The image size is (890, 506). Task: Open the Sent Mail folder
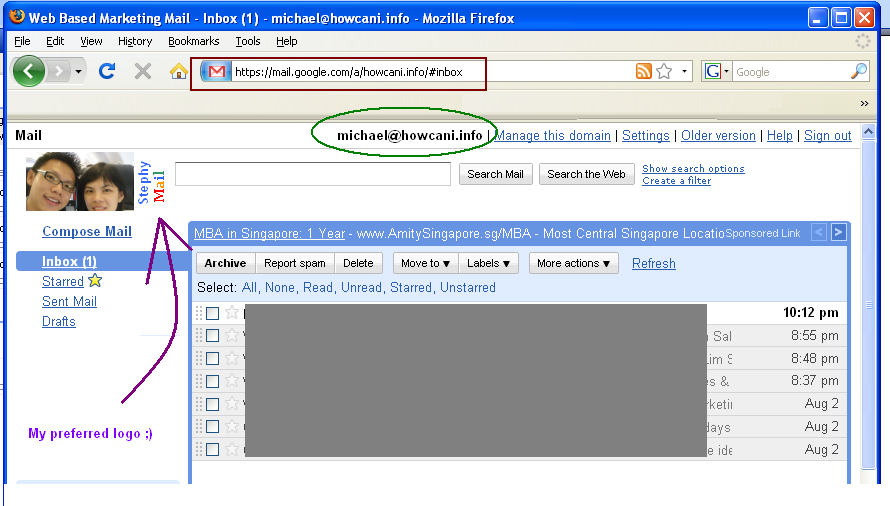(x=69, y=301)
